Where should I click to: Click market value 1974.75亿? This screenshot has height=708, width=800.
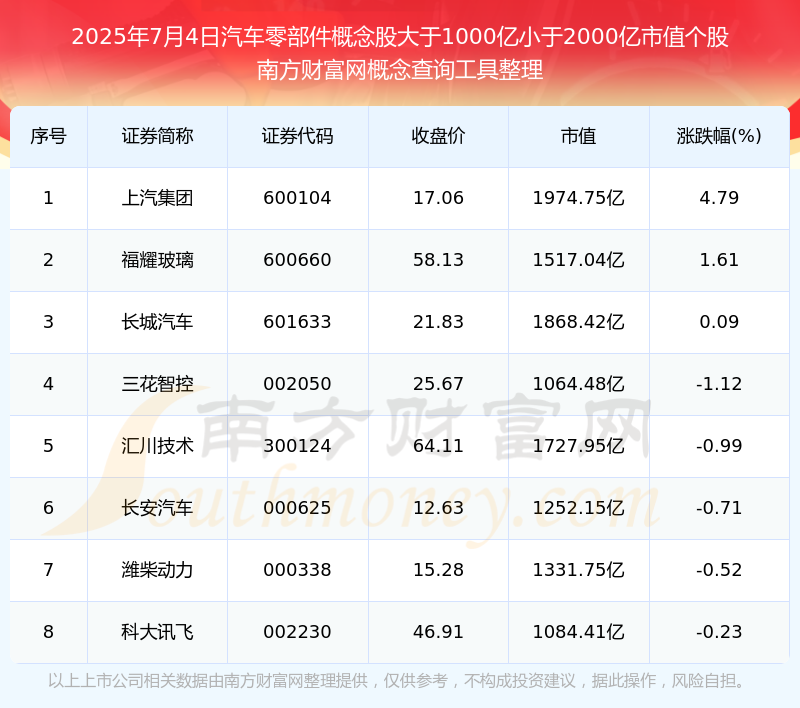pyautogui.click(x=579, y=198)
